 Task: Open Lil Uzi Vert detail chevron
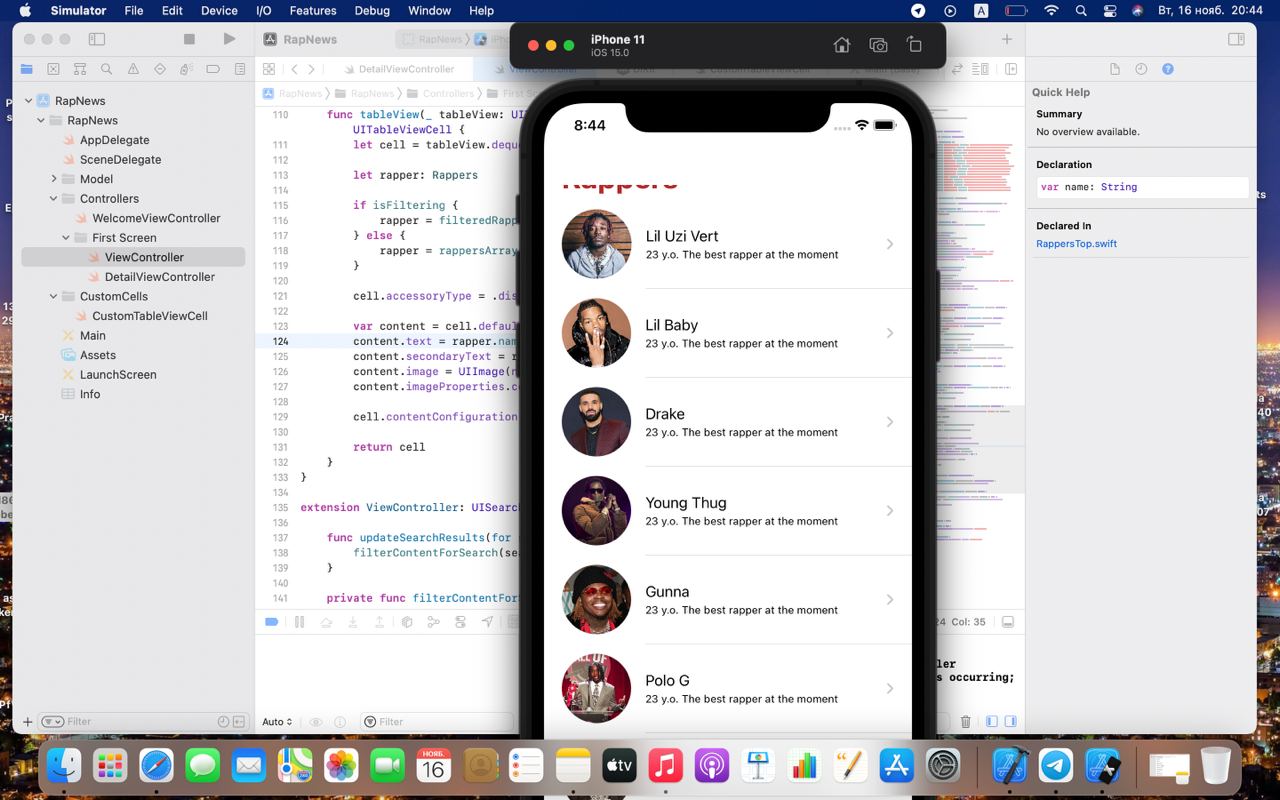click(x=889, y=244)
